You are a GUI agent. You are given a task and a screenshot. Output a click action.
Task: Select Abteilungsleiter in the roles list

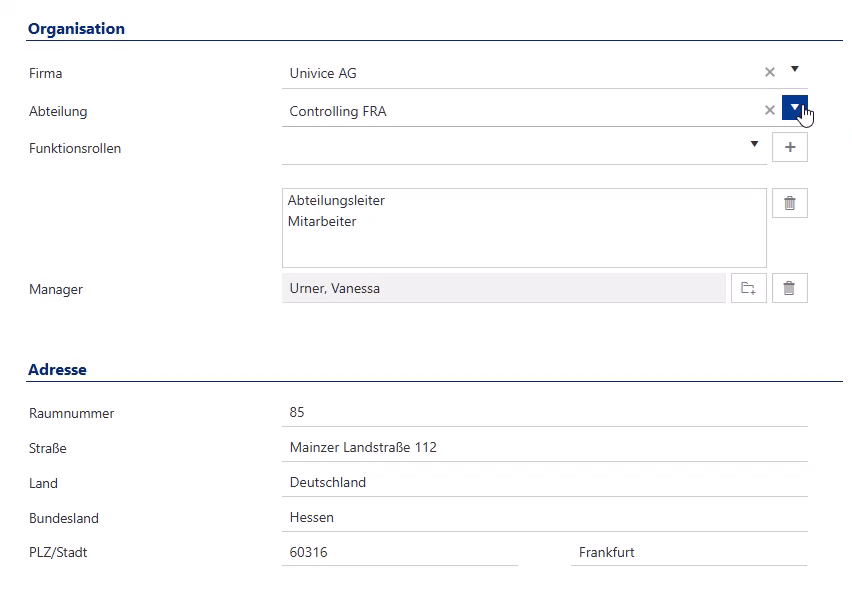point(336,200)
